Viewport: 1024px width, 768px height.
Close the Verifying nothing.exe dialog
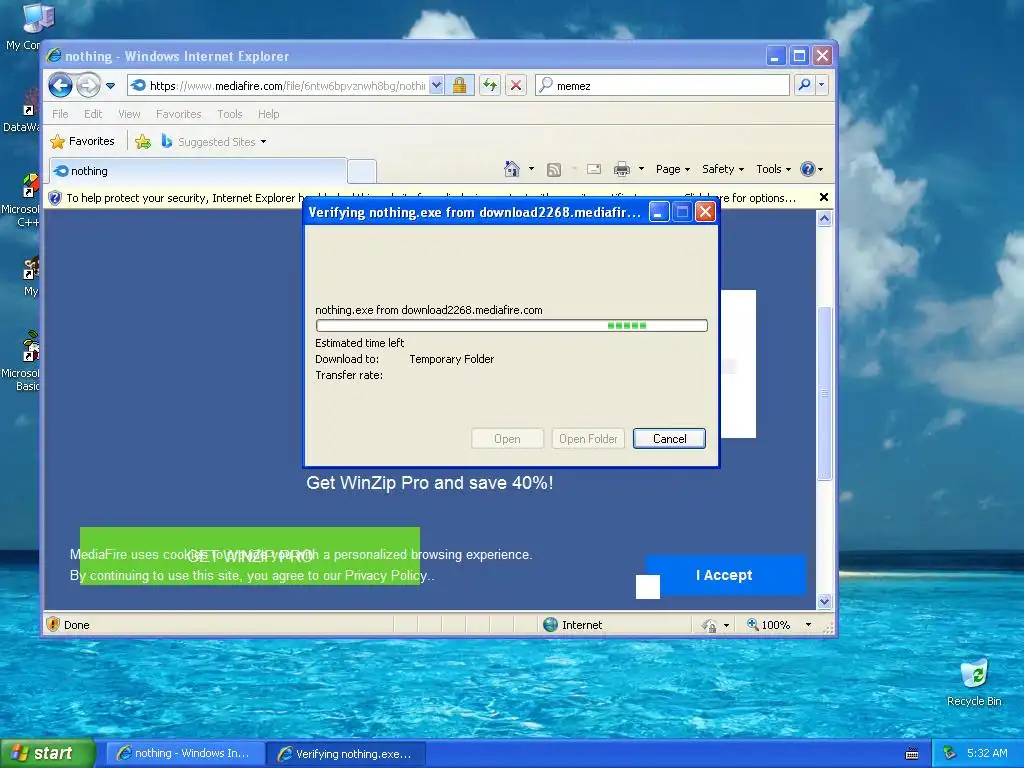pyautogui.click(x=705, y=212)
